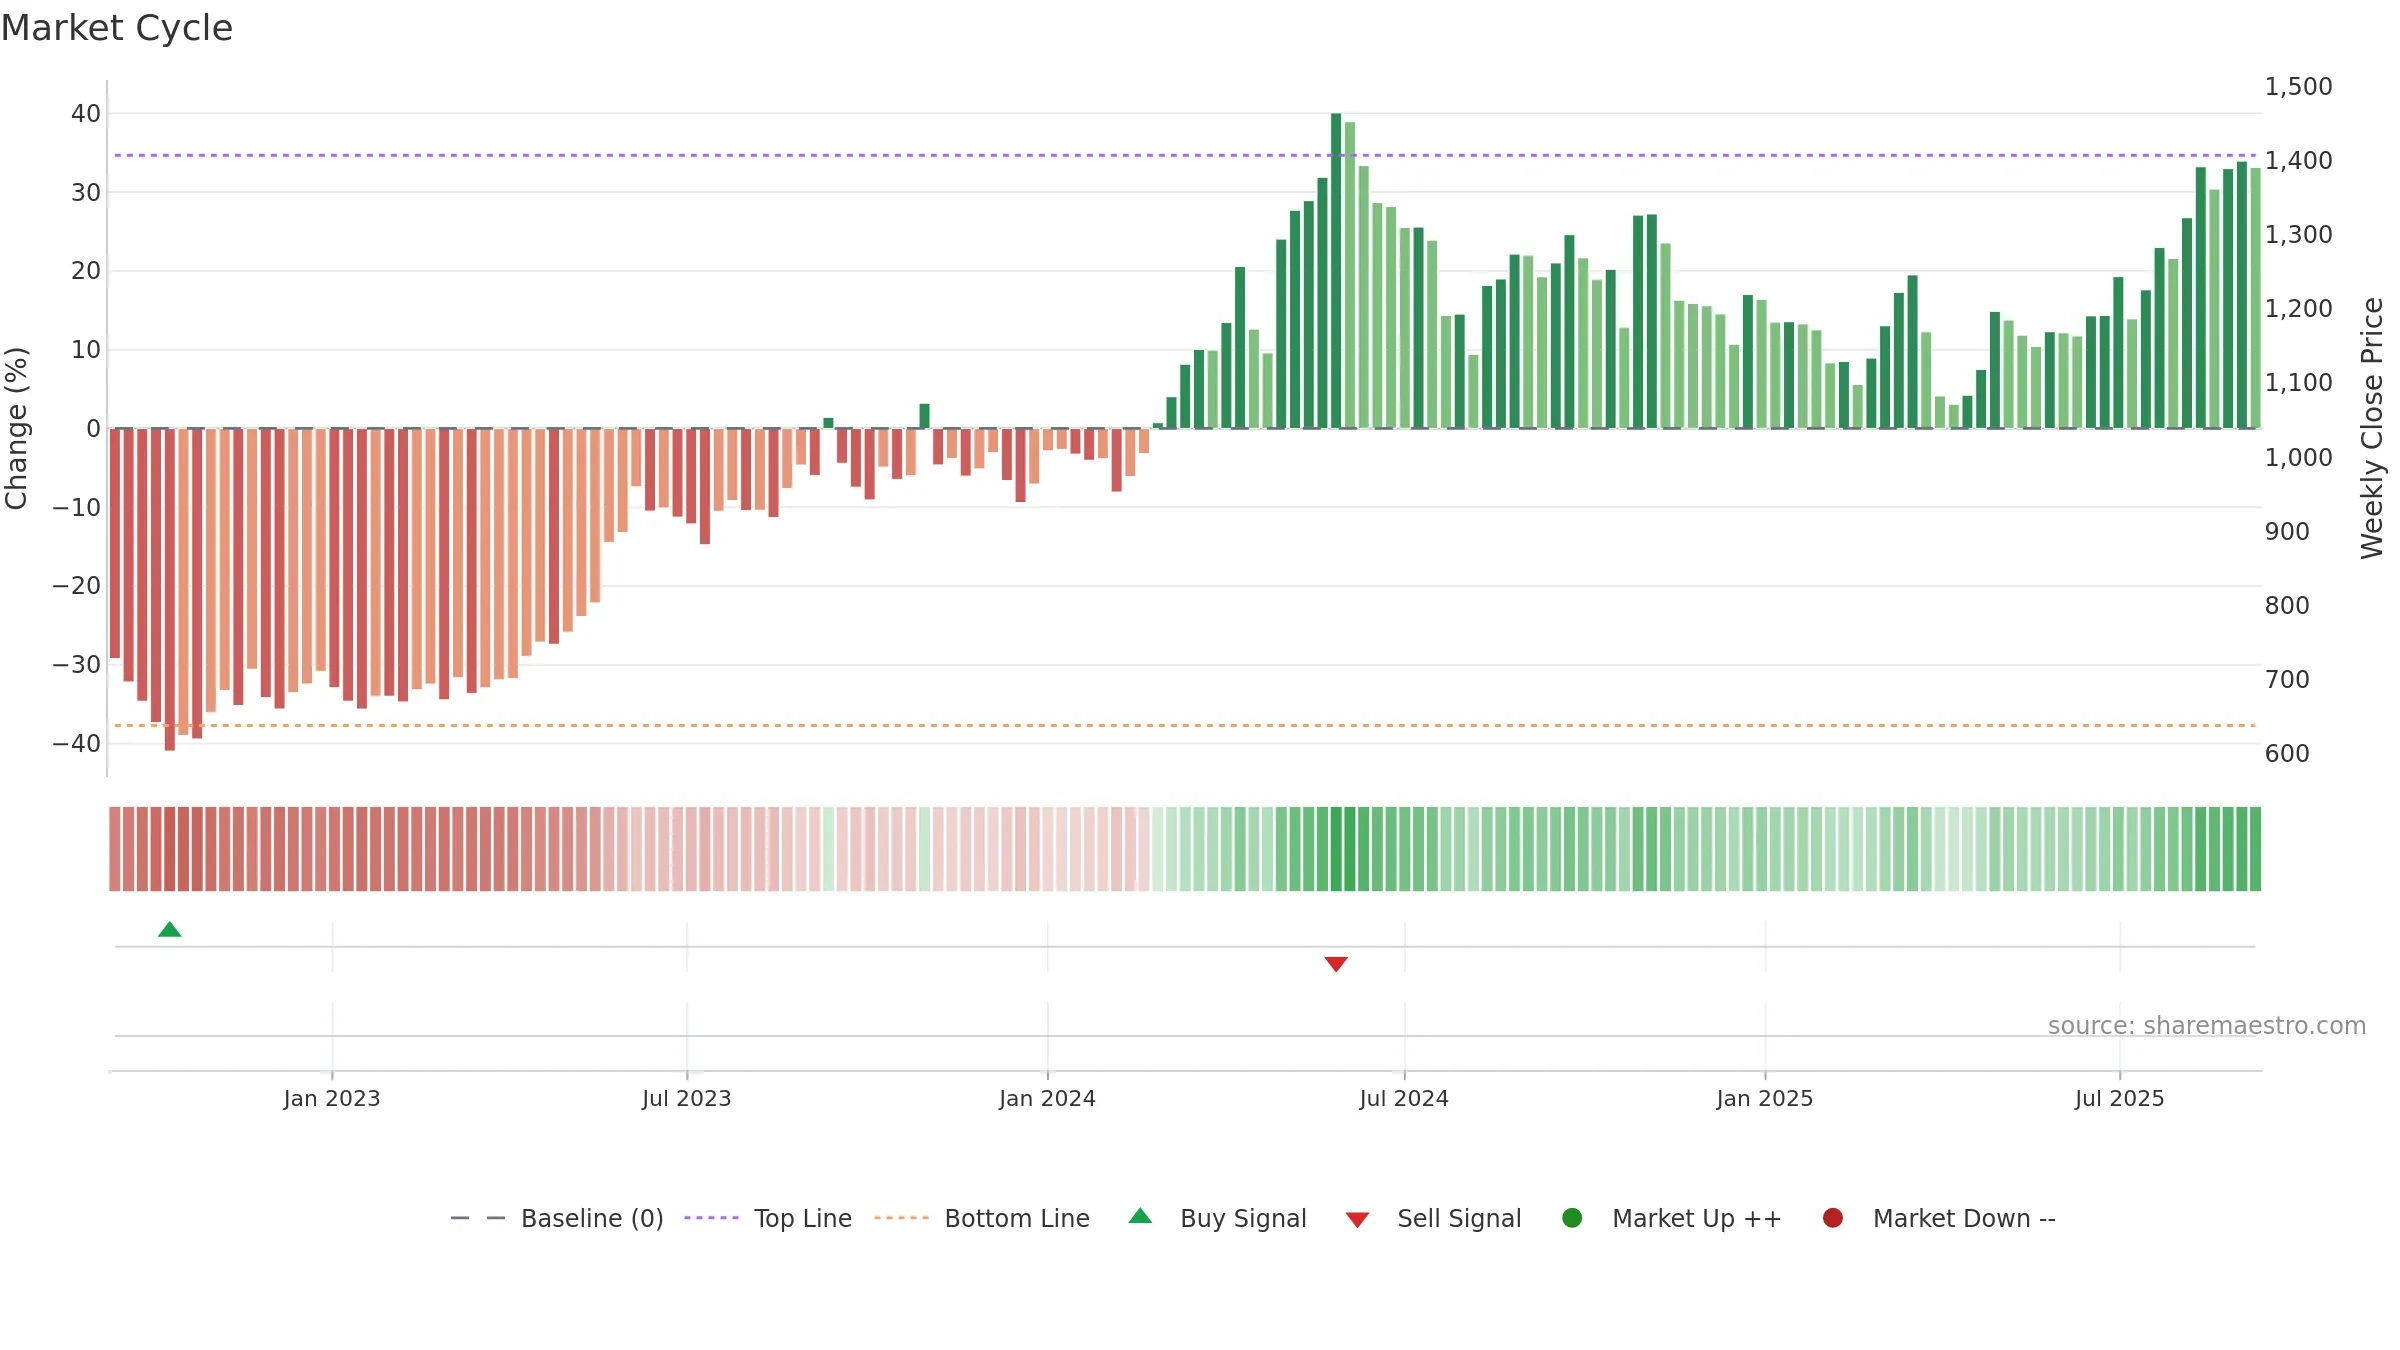Toggle the Market Down -- legend entry
The height and width of the screenshot is (1350, 2400).
[1938, 1218]
